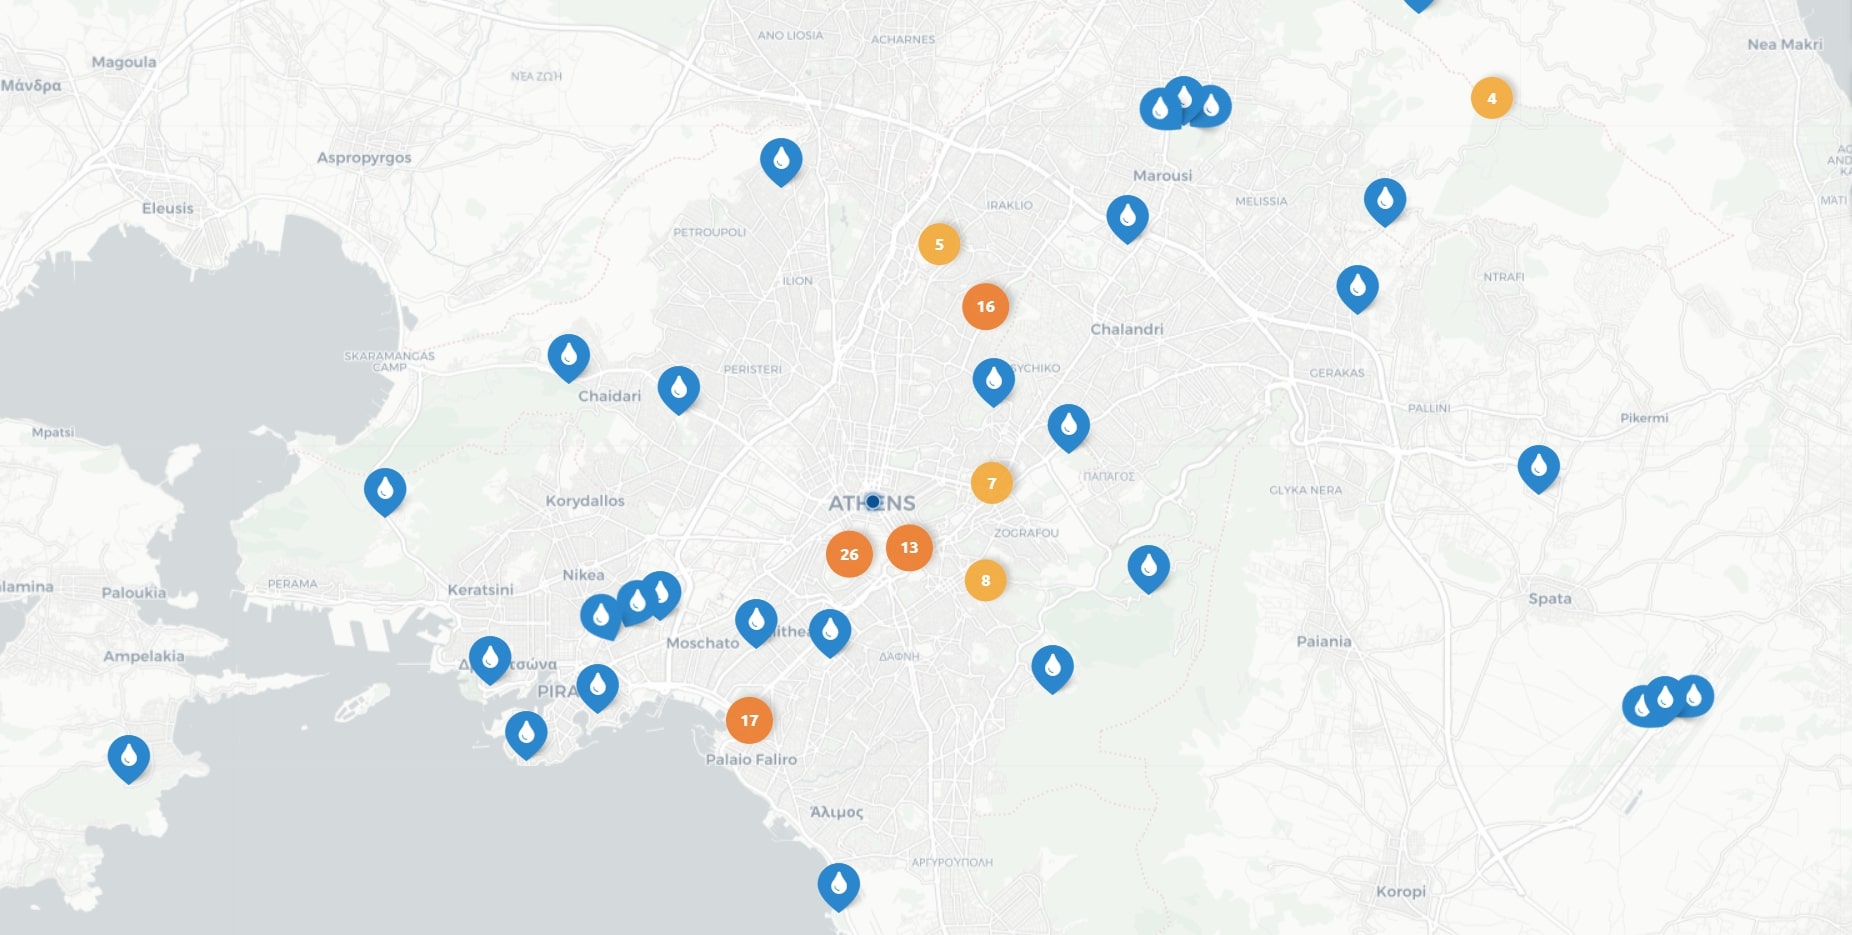1852x935 pixels.
Task: Open the yellow cluster marked 4
Action: (1491, 98)
